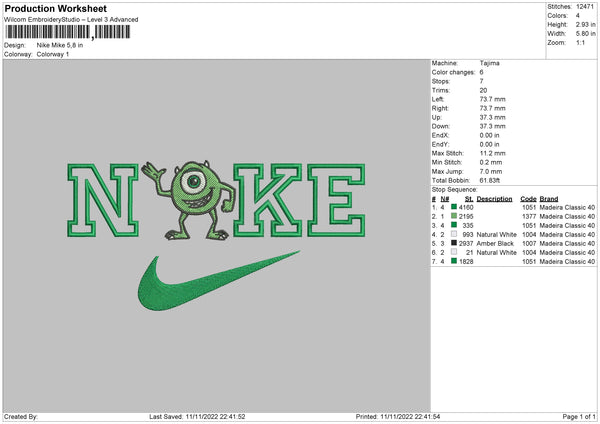The height and width of the screenshot is (424, 600).
Task: Select the green letter K in design
Action: [x=267, y=200]
